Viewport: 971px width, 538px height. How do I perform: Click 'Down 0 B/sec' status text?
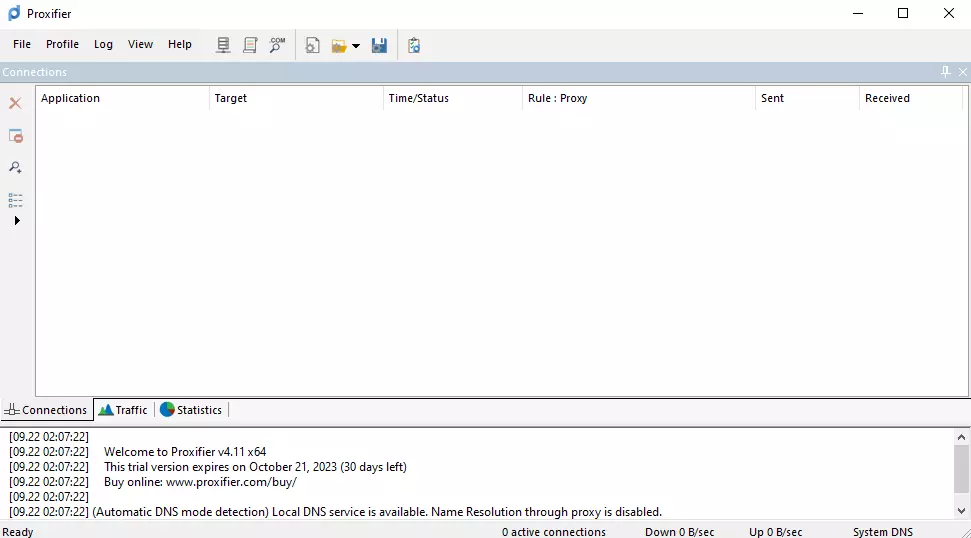pos(679,532)
